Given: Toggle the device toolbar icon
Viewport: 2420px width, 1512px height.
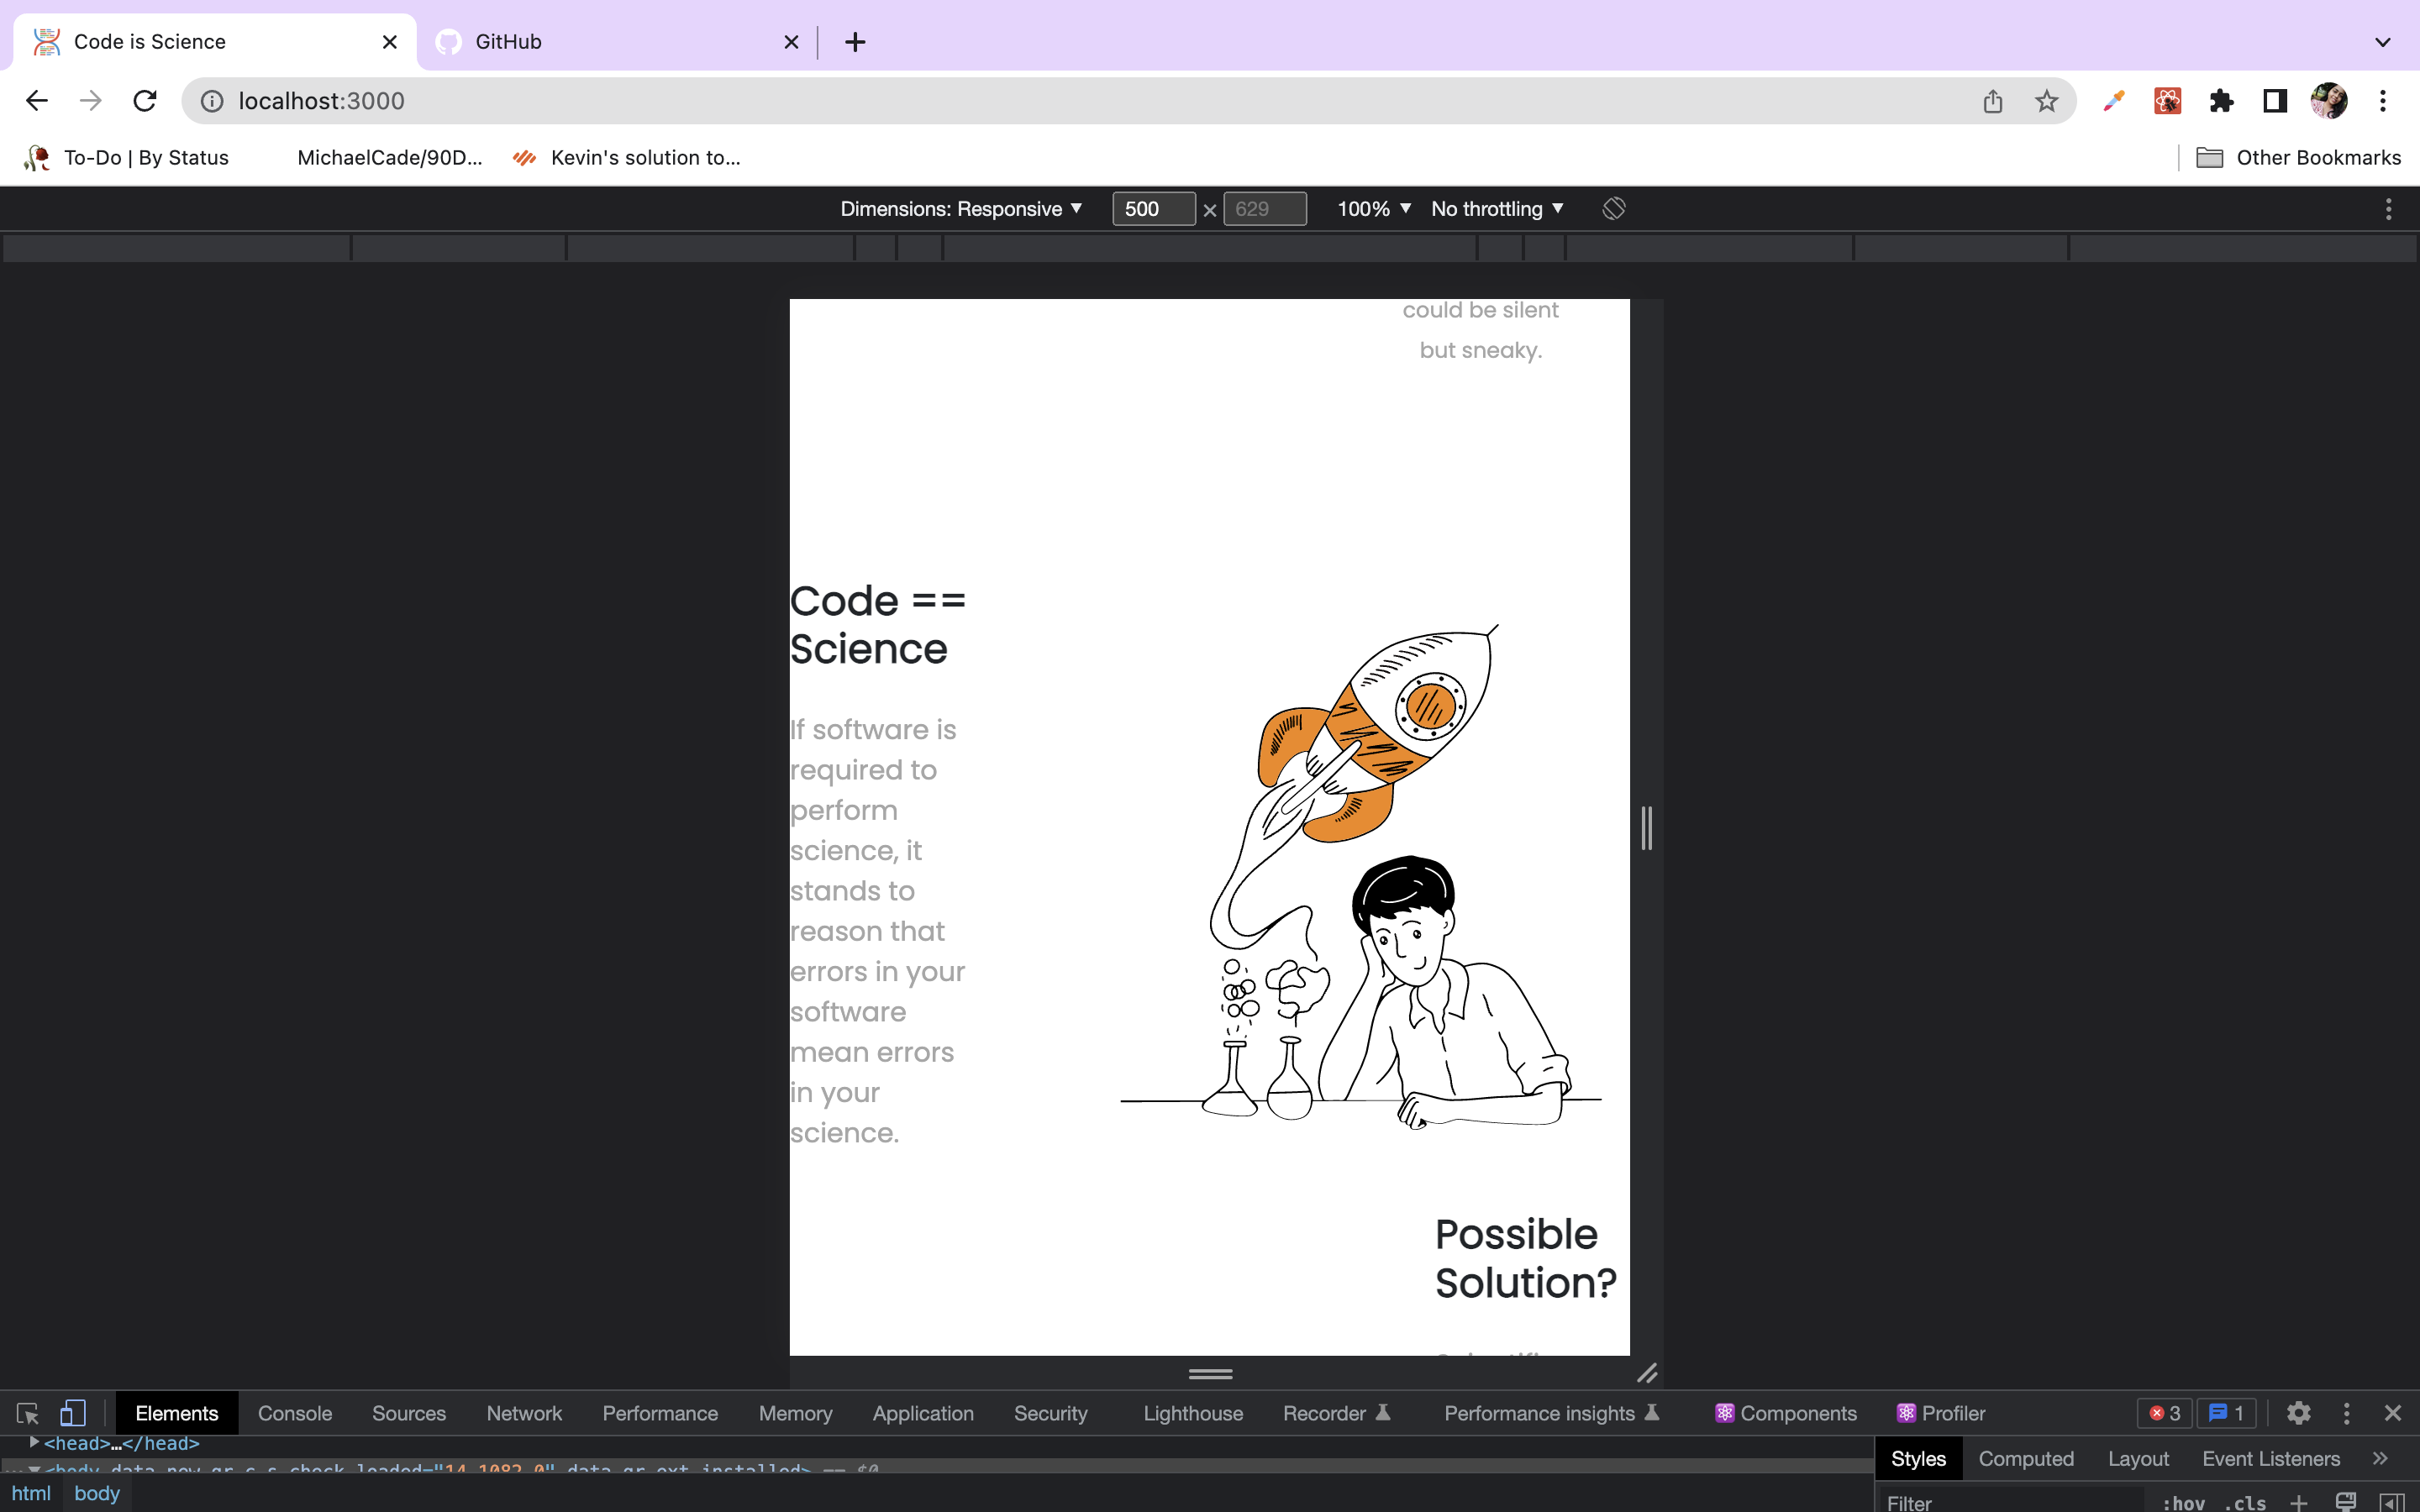Looking at the screenshot, I should coord(72,1413).
